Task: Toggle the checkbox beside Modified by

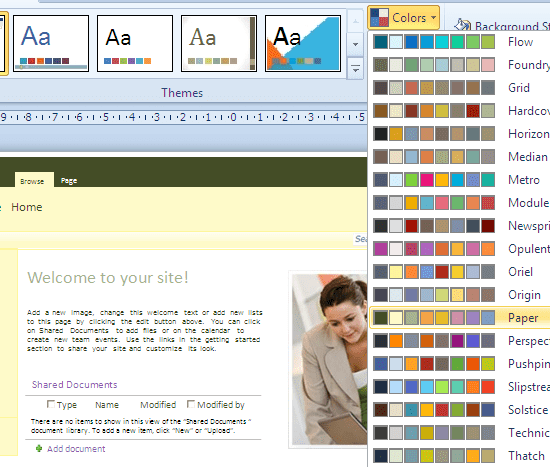Action: [x=191, y=404]
